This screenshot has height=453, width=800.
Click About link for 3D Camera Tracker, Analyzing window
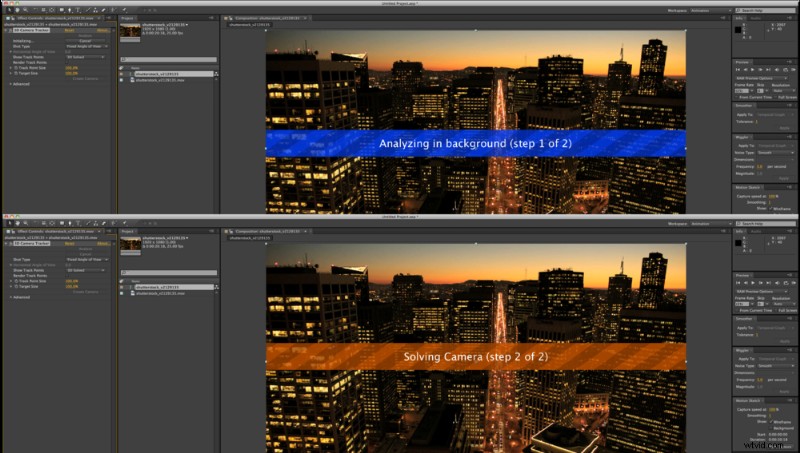coord(102,30)
